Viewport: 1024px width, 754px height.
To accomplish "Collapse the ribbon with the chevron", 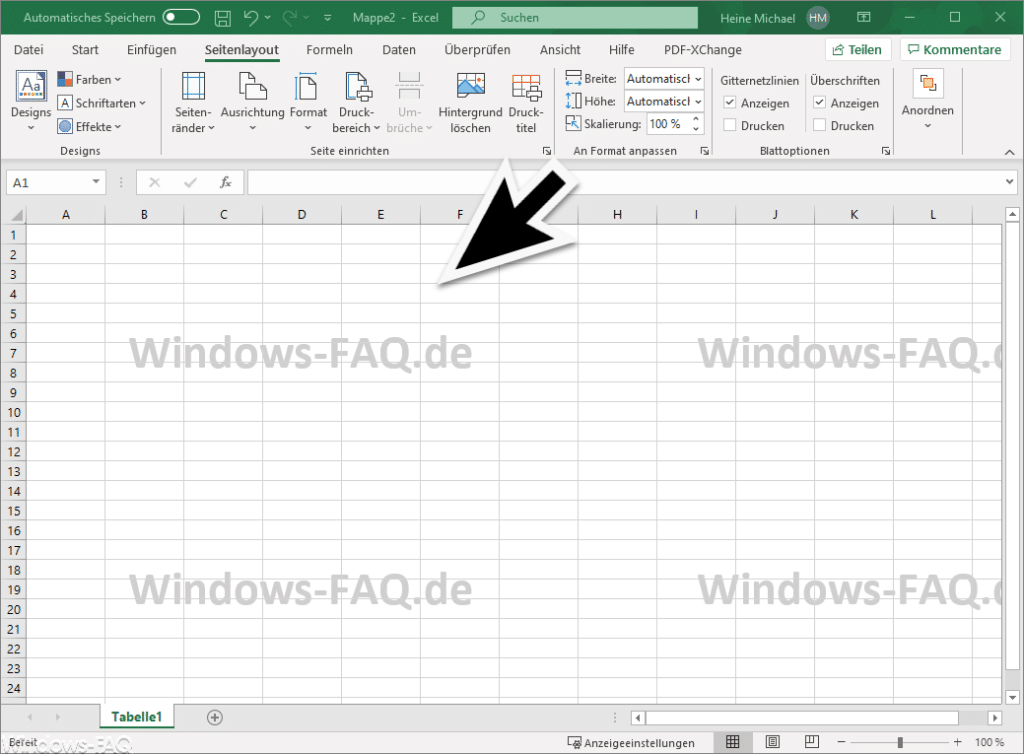I will coord(1009,152).
